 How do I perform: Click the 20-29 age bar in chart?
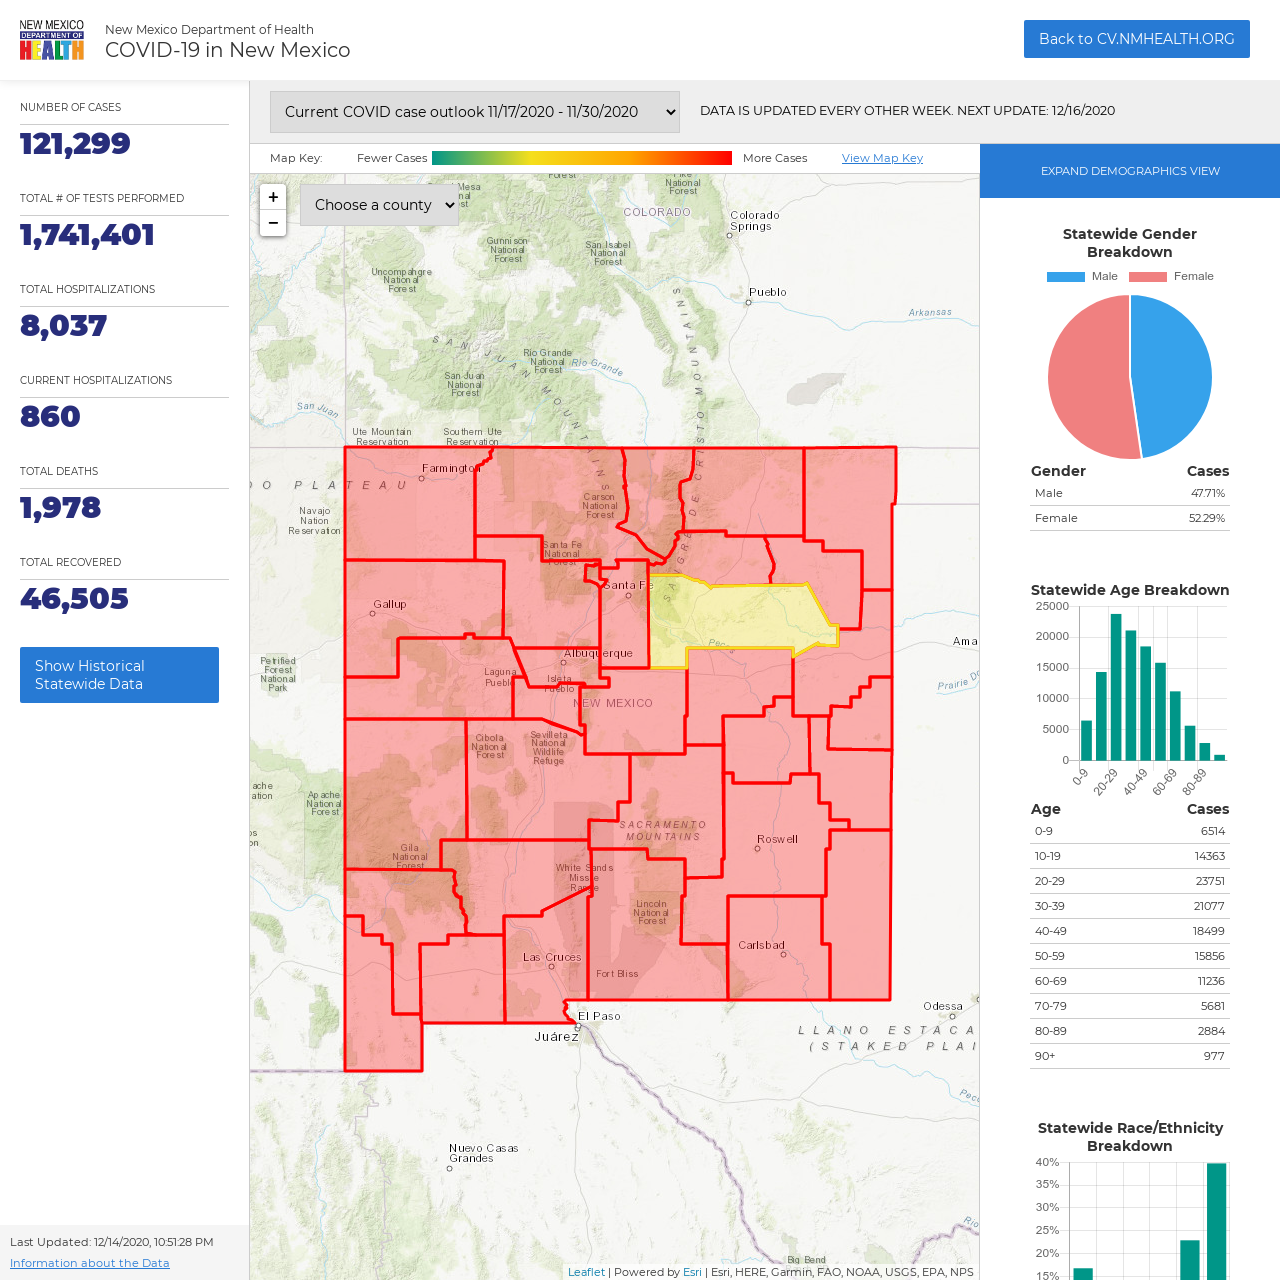1116,687
